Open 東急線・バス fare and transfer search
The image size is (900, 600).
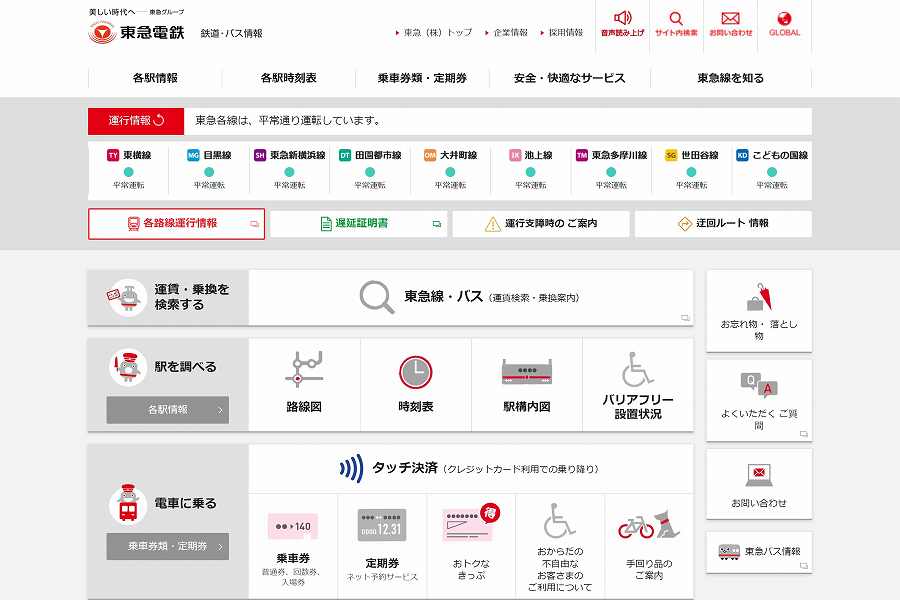[471, 297]
